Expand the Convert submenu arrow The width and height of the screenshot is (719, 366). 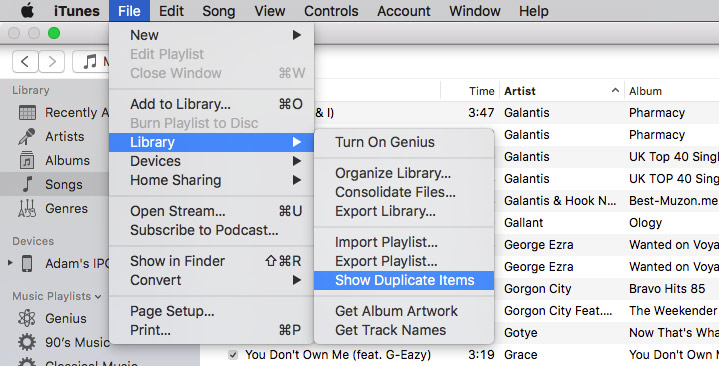tap(297, 280)
